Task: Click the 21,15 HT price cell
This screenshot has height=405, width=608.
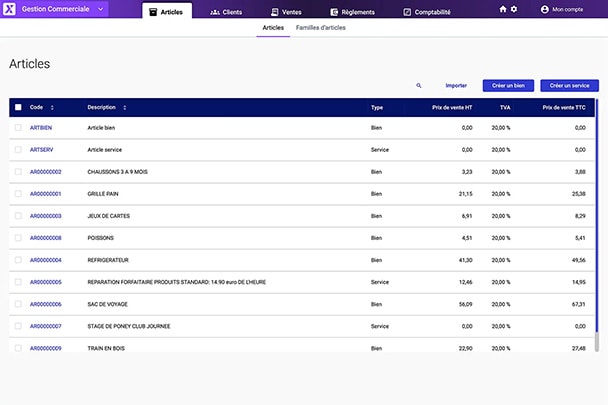Action: pyautogui.click(x=466, y=194)
